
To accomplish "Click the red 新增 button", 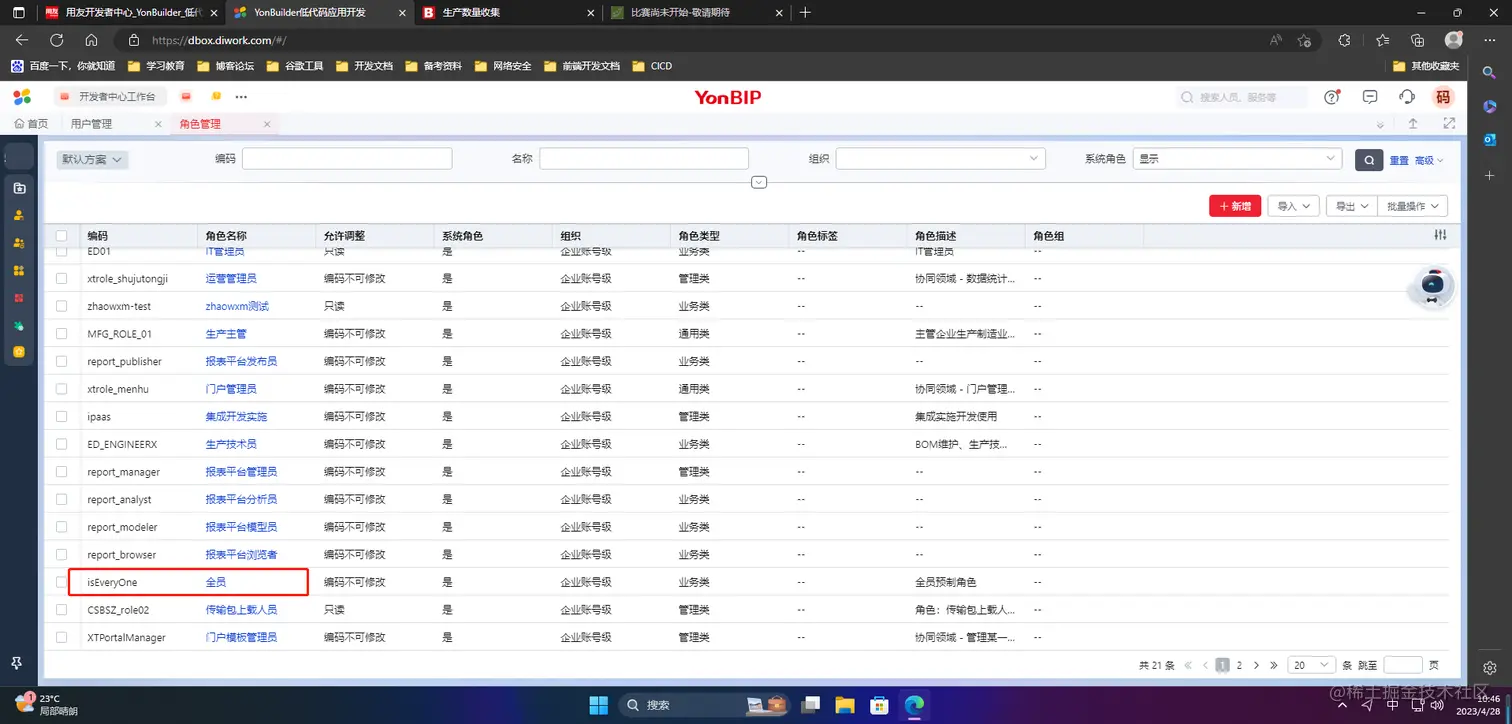I will click(x=1234, y=205).
